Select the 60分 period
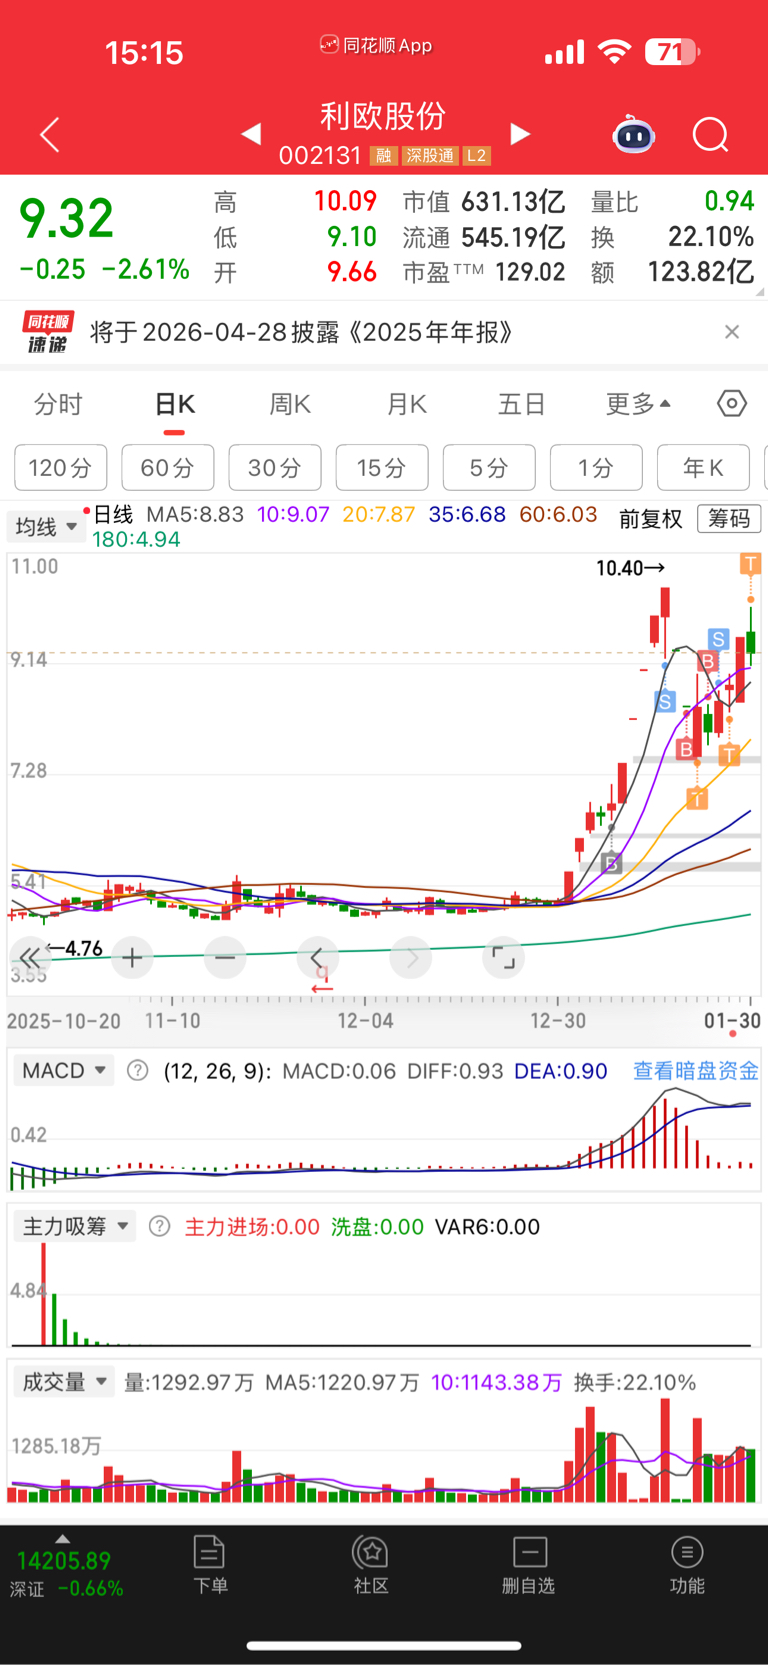 pyautogui.click(x=167, y=467)
